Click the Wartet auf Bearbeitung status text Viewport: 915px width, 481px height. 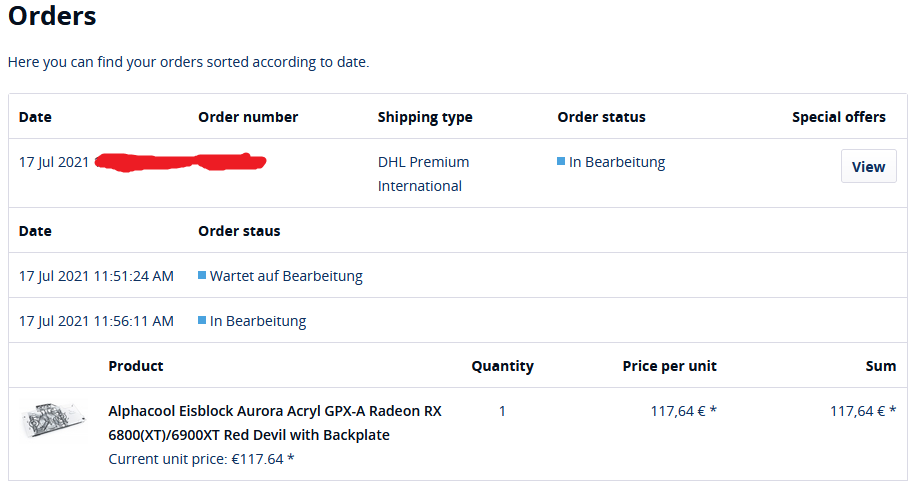point(286,276)
